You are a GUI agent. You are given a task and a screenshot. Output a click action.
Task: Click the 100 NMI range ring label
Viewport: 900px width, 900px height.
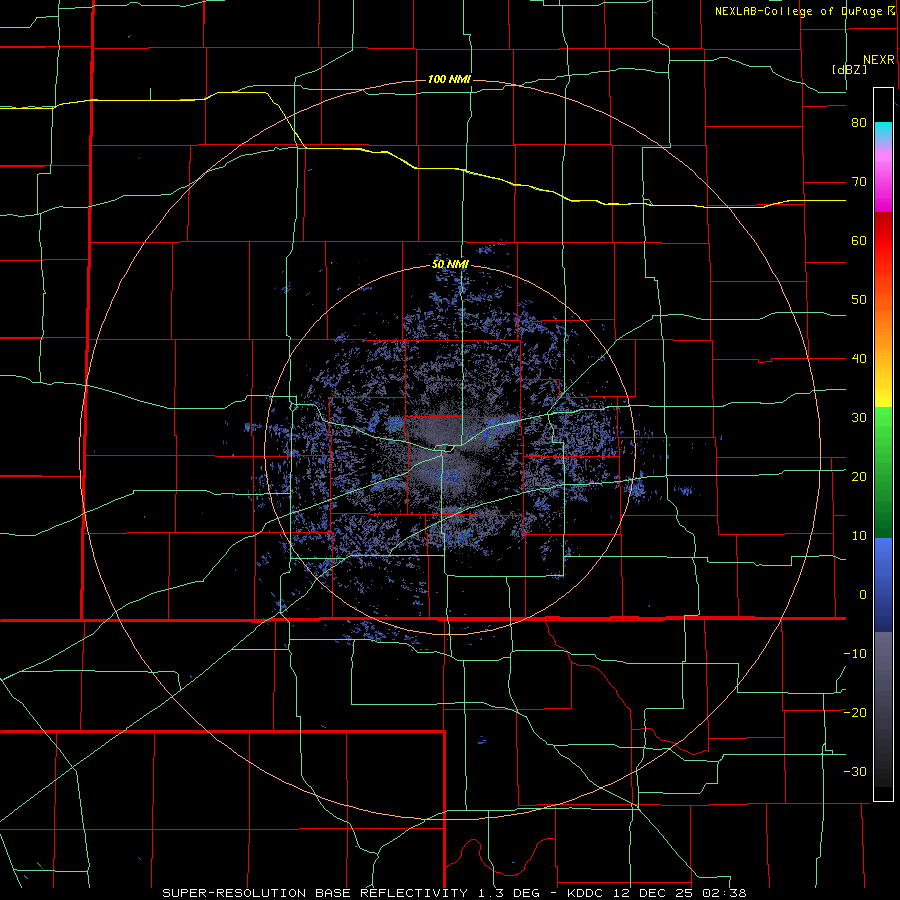tap(449, 79)
